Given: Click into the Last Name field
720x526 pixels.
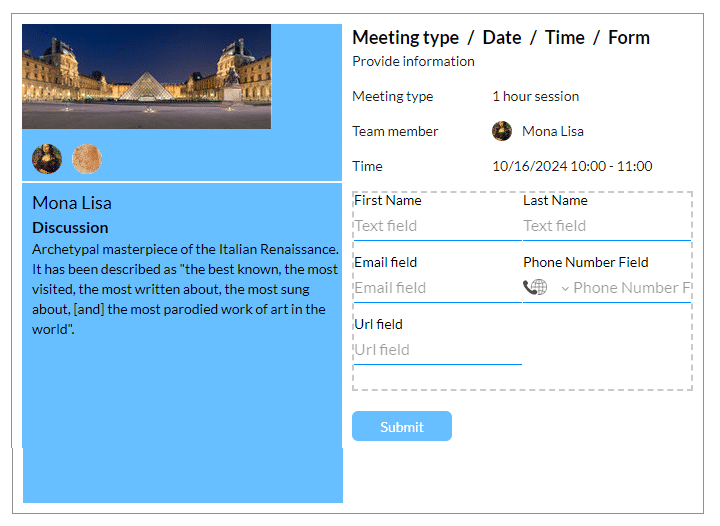Looking at the screenshot, I should pyautogui.click(x=605, y=226).
